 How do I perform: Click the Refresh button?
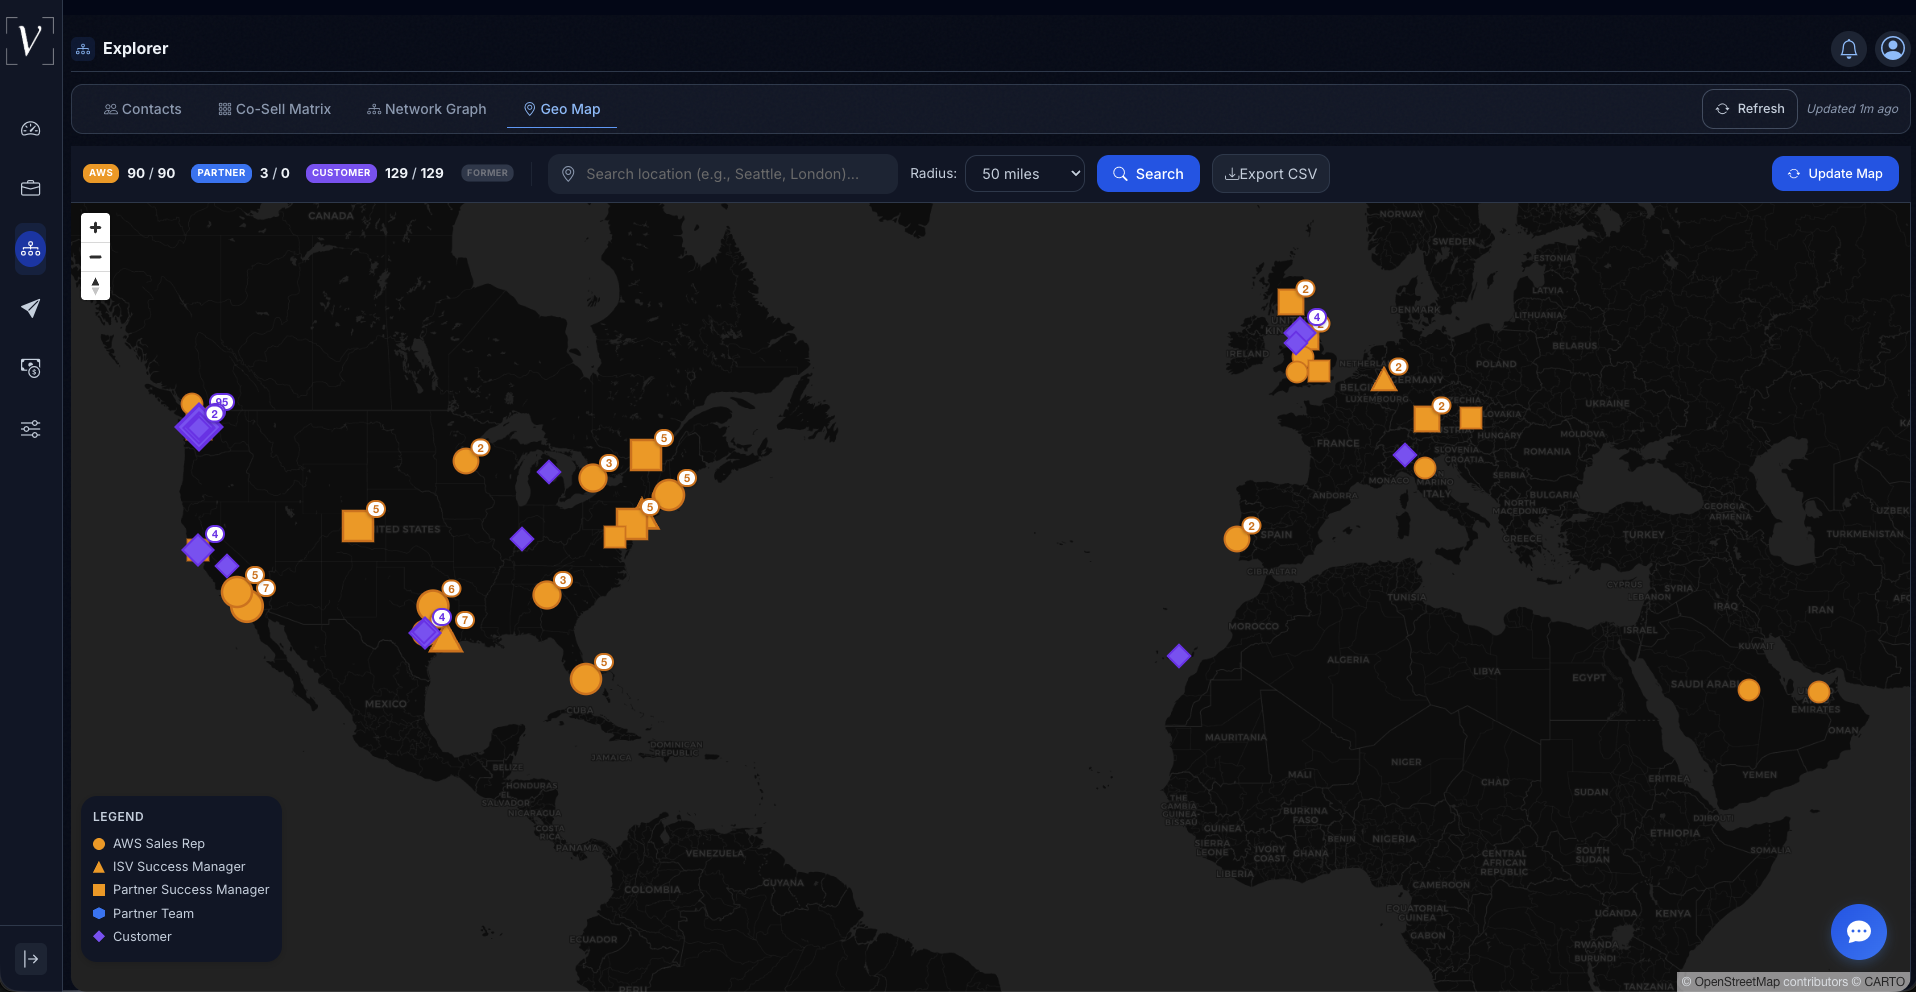pyautogui.click(x=1750, y=109)
